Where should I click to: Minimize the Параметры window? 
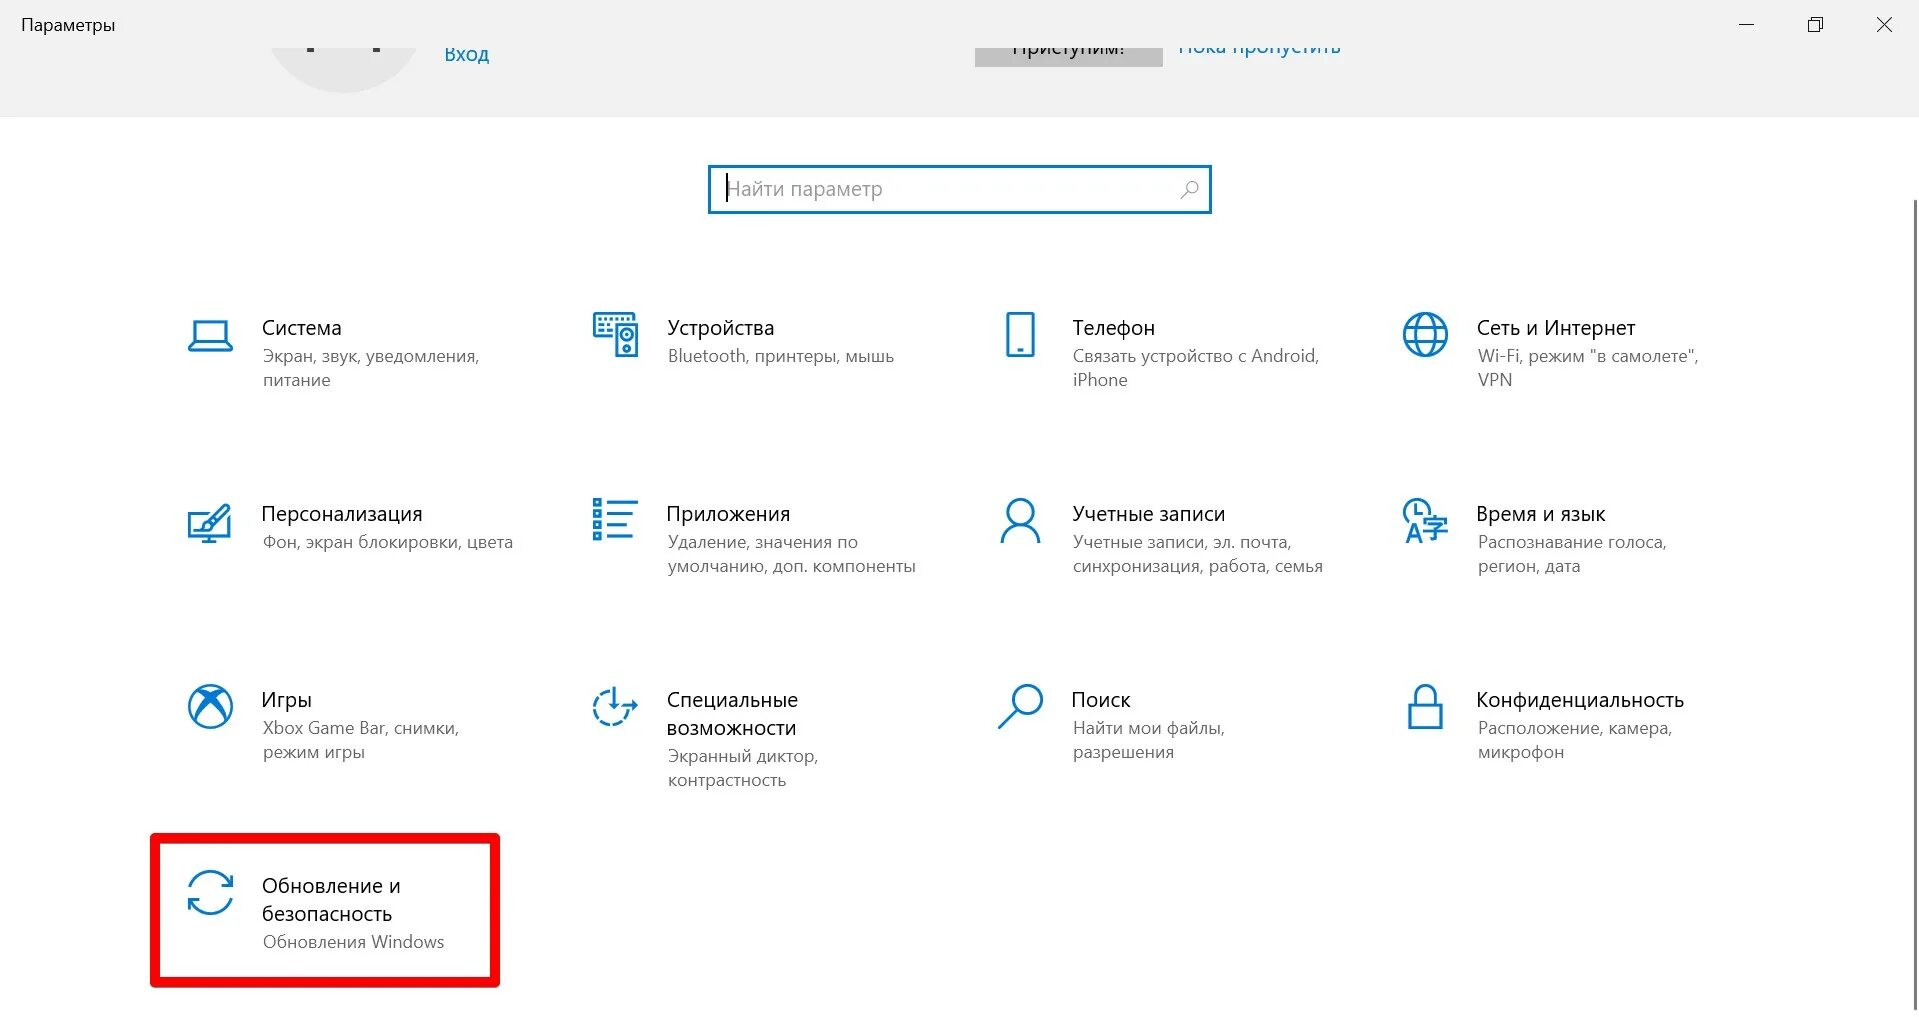click(1747, 24)
